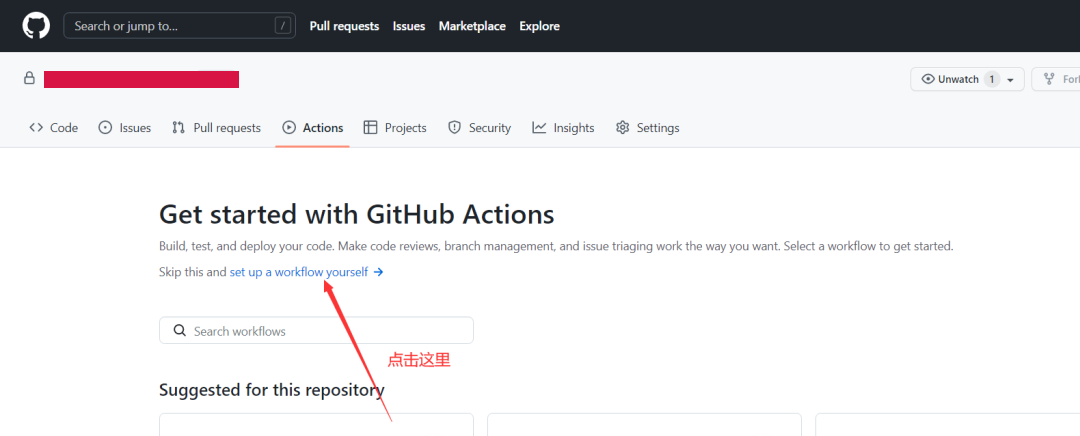Select the Actions tab
This screenshot has width=1080, height=436.
click(313, 127)
